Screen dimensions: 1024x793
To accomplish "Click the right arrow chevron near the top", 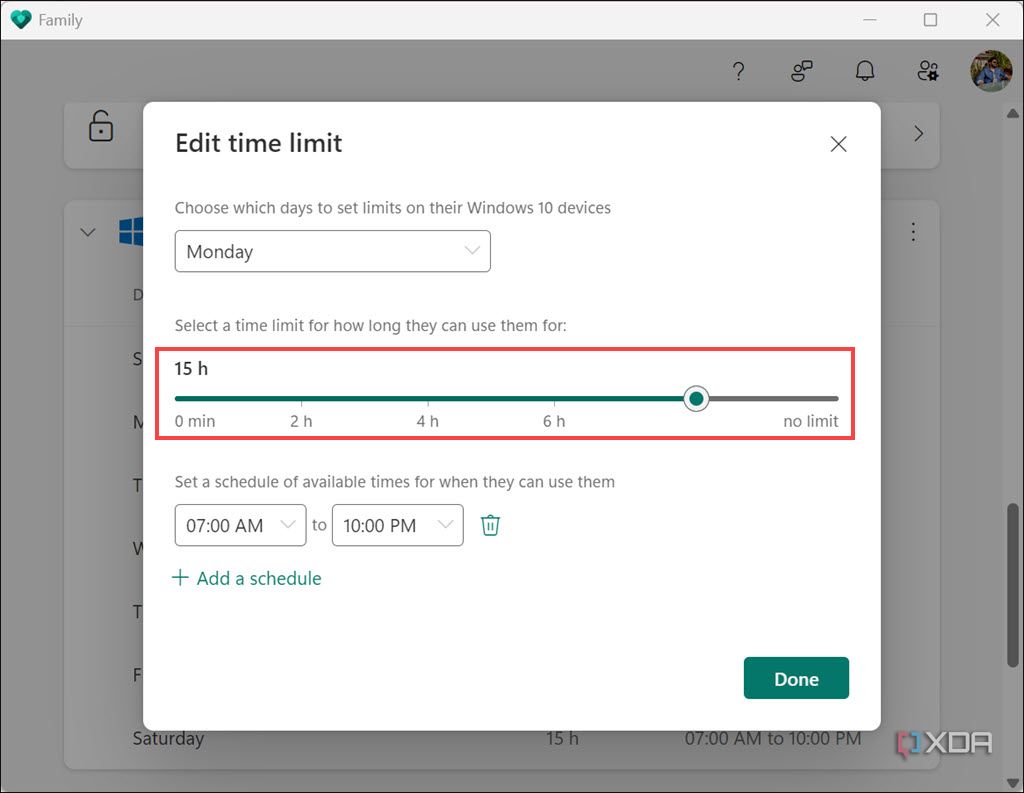I will (x=918, y=133).
